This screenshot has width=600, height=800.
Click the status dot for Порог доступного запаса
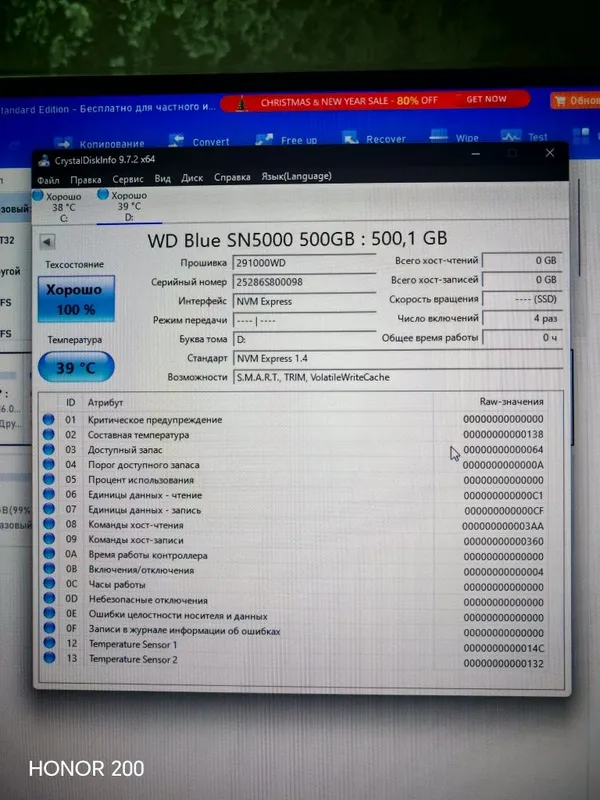click(x=48, y=464)
